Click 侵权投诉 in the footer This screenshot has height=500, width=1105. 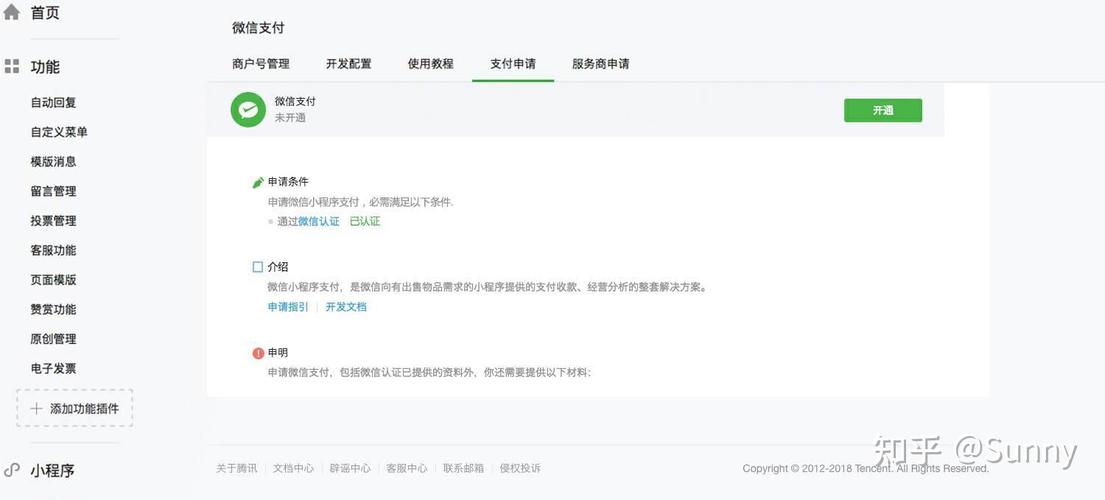click(520, 468)
